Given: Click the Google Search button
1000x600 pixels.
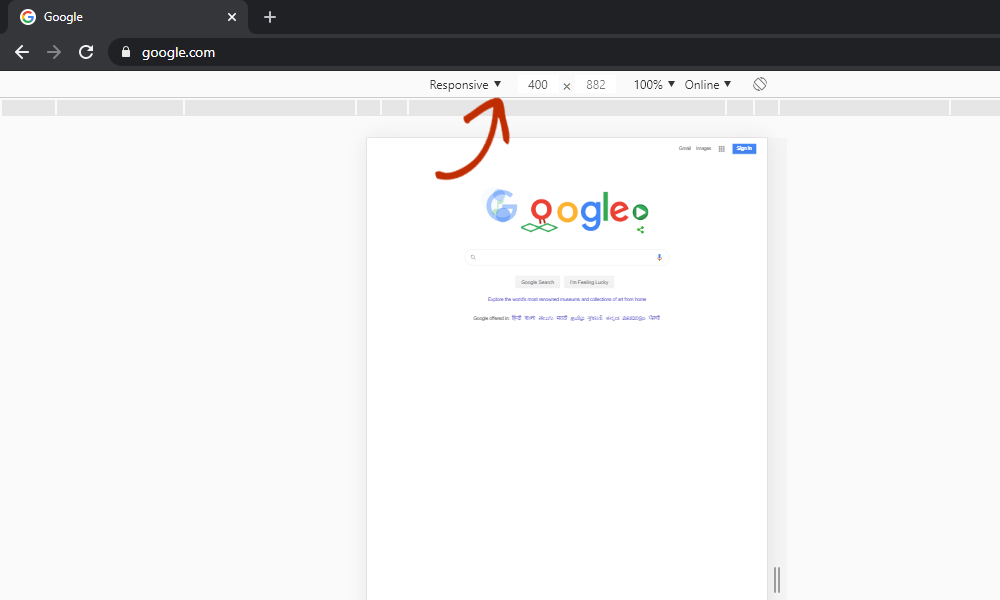Looking at the screenshot, I should 538,282.
